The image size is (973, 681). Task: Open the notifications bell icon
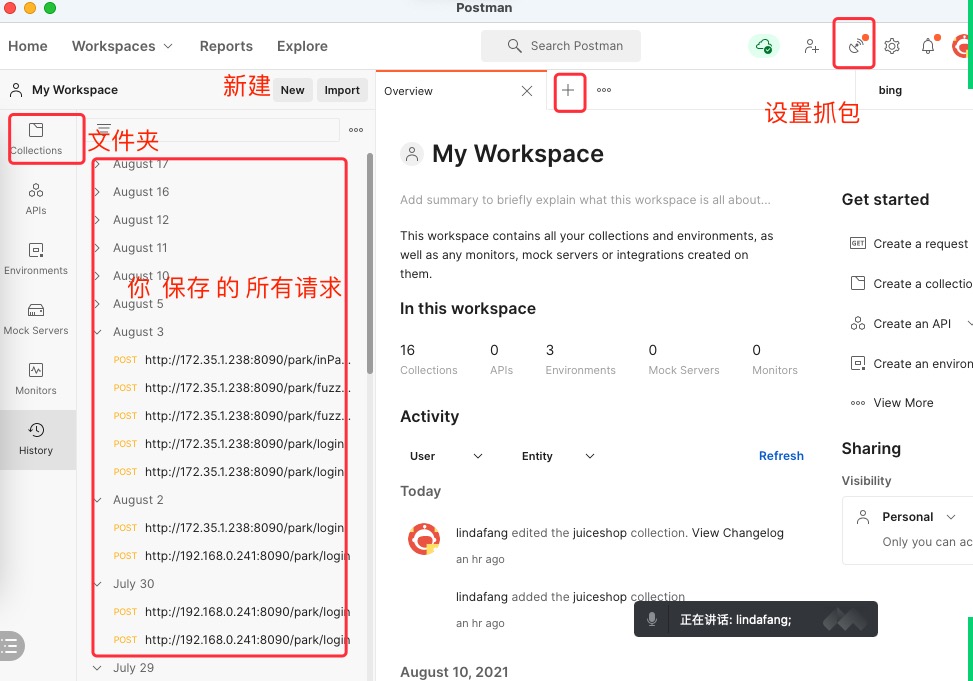[928, 46]
